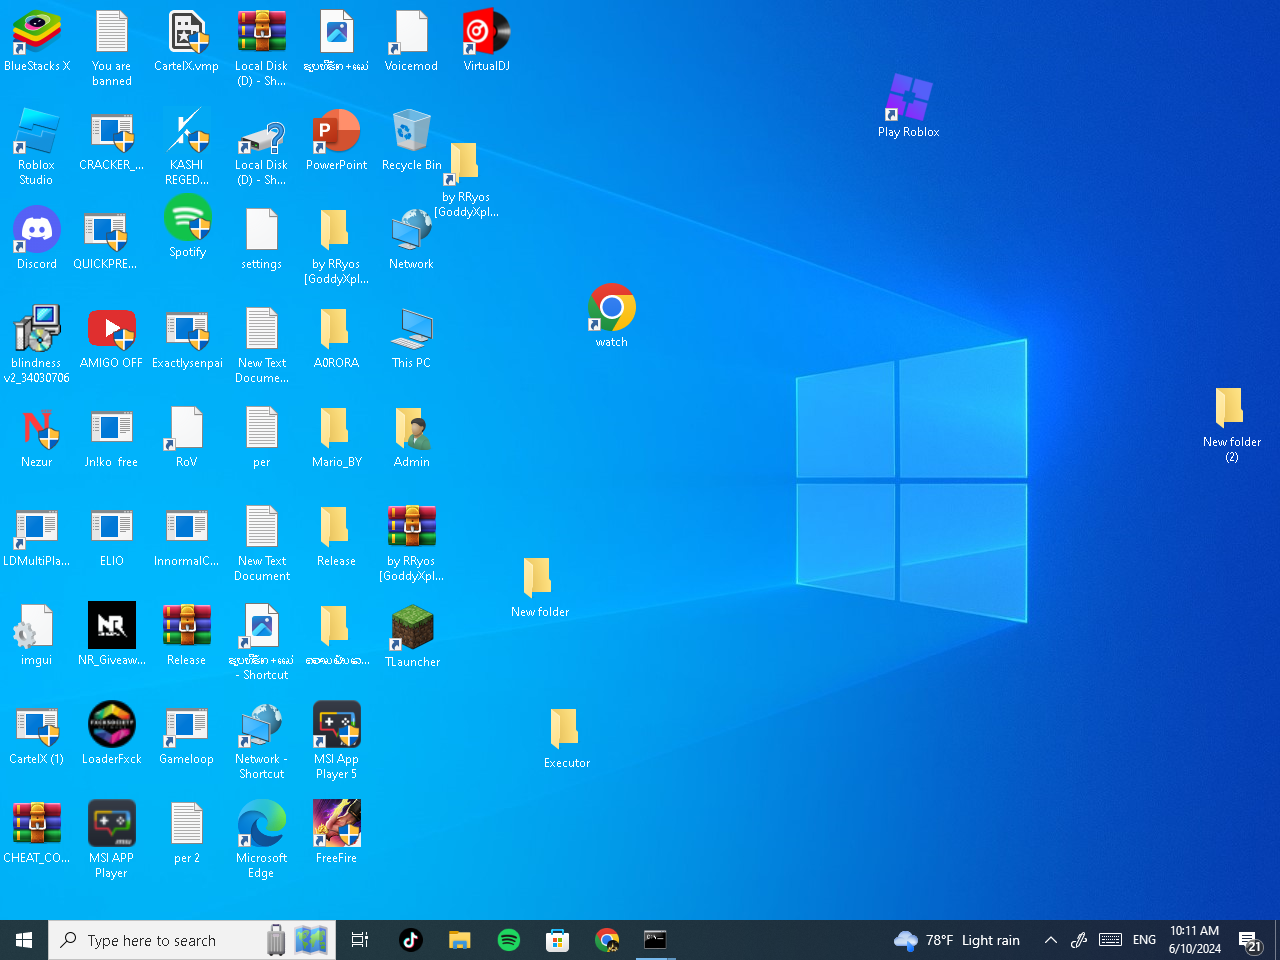Screen dimensions: 1280x960
Task: Open the Network - Shortcut icon
Action: pos(262,741)
